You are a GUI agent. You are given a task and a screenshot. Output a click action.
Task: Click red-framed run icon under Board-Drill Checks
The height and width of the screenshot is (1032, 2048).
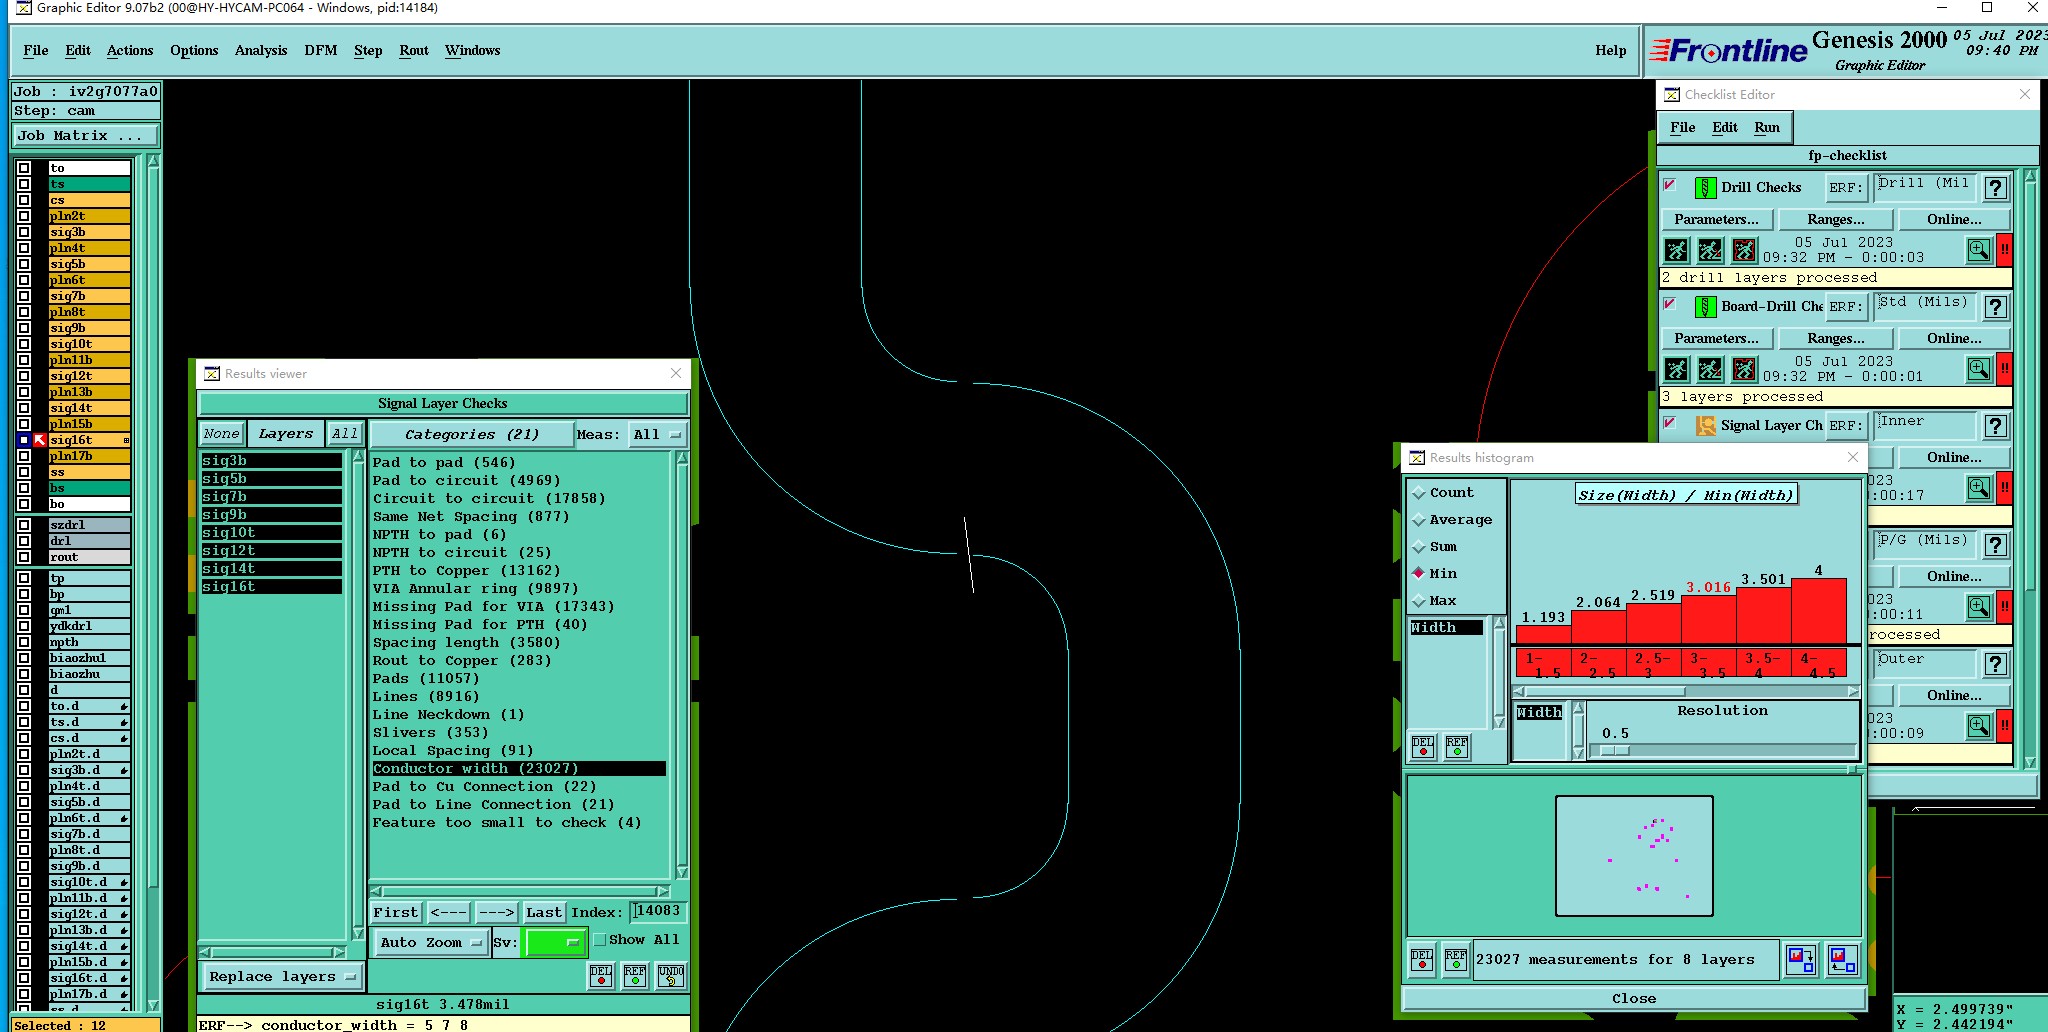pos(1745,369)
